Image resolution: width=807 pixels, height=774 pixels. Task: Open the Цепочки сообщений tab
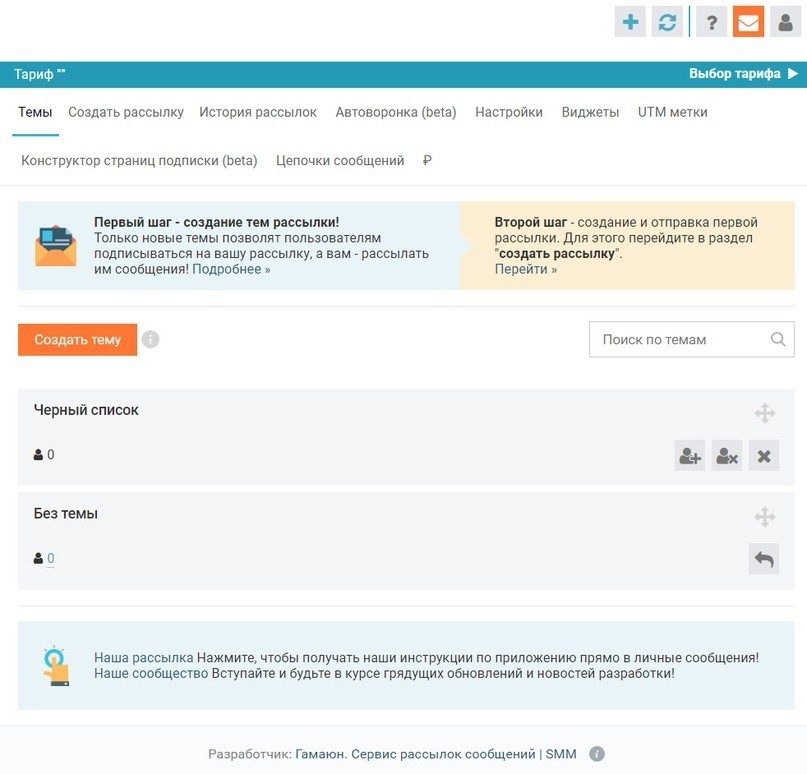pyautogui.click(x=340, y=161)
